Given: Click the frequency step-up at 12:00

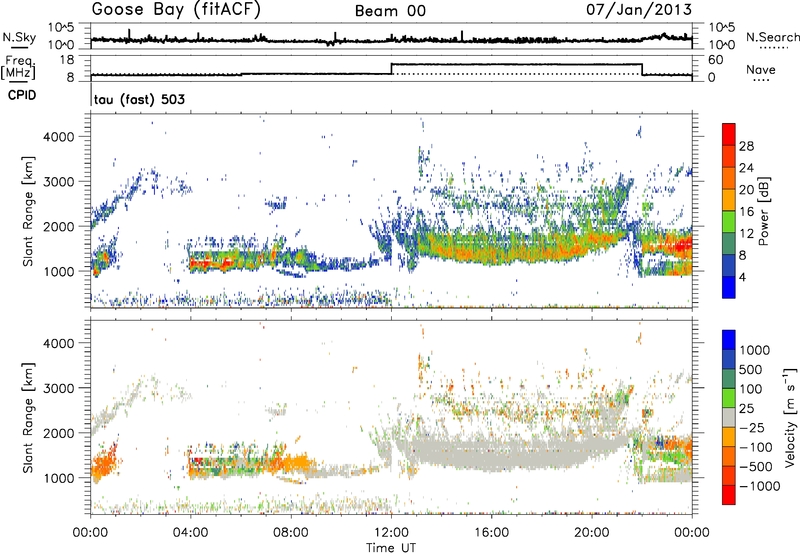Looking at the screenshot, I should coord(391,69).
